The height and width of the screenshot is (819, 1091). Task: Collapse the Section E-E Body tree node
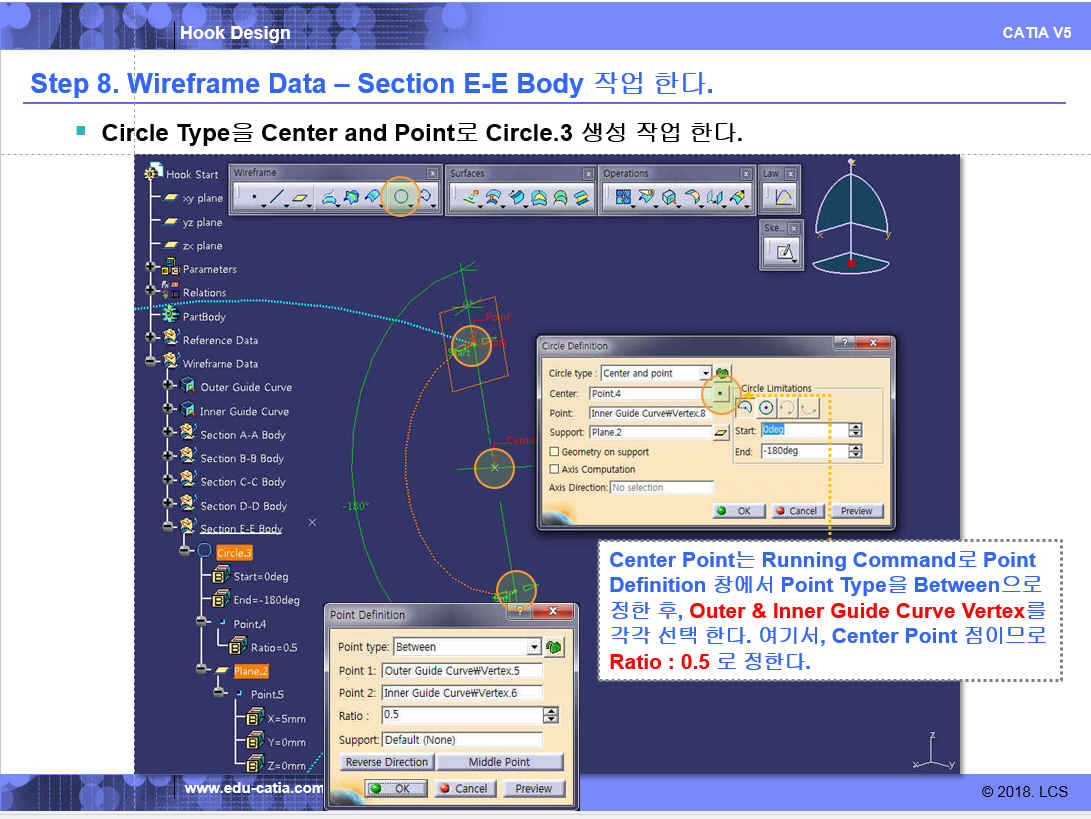(168, 527)
